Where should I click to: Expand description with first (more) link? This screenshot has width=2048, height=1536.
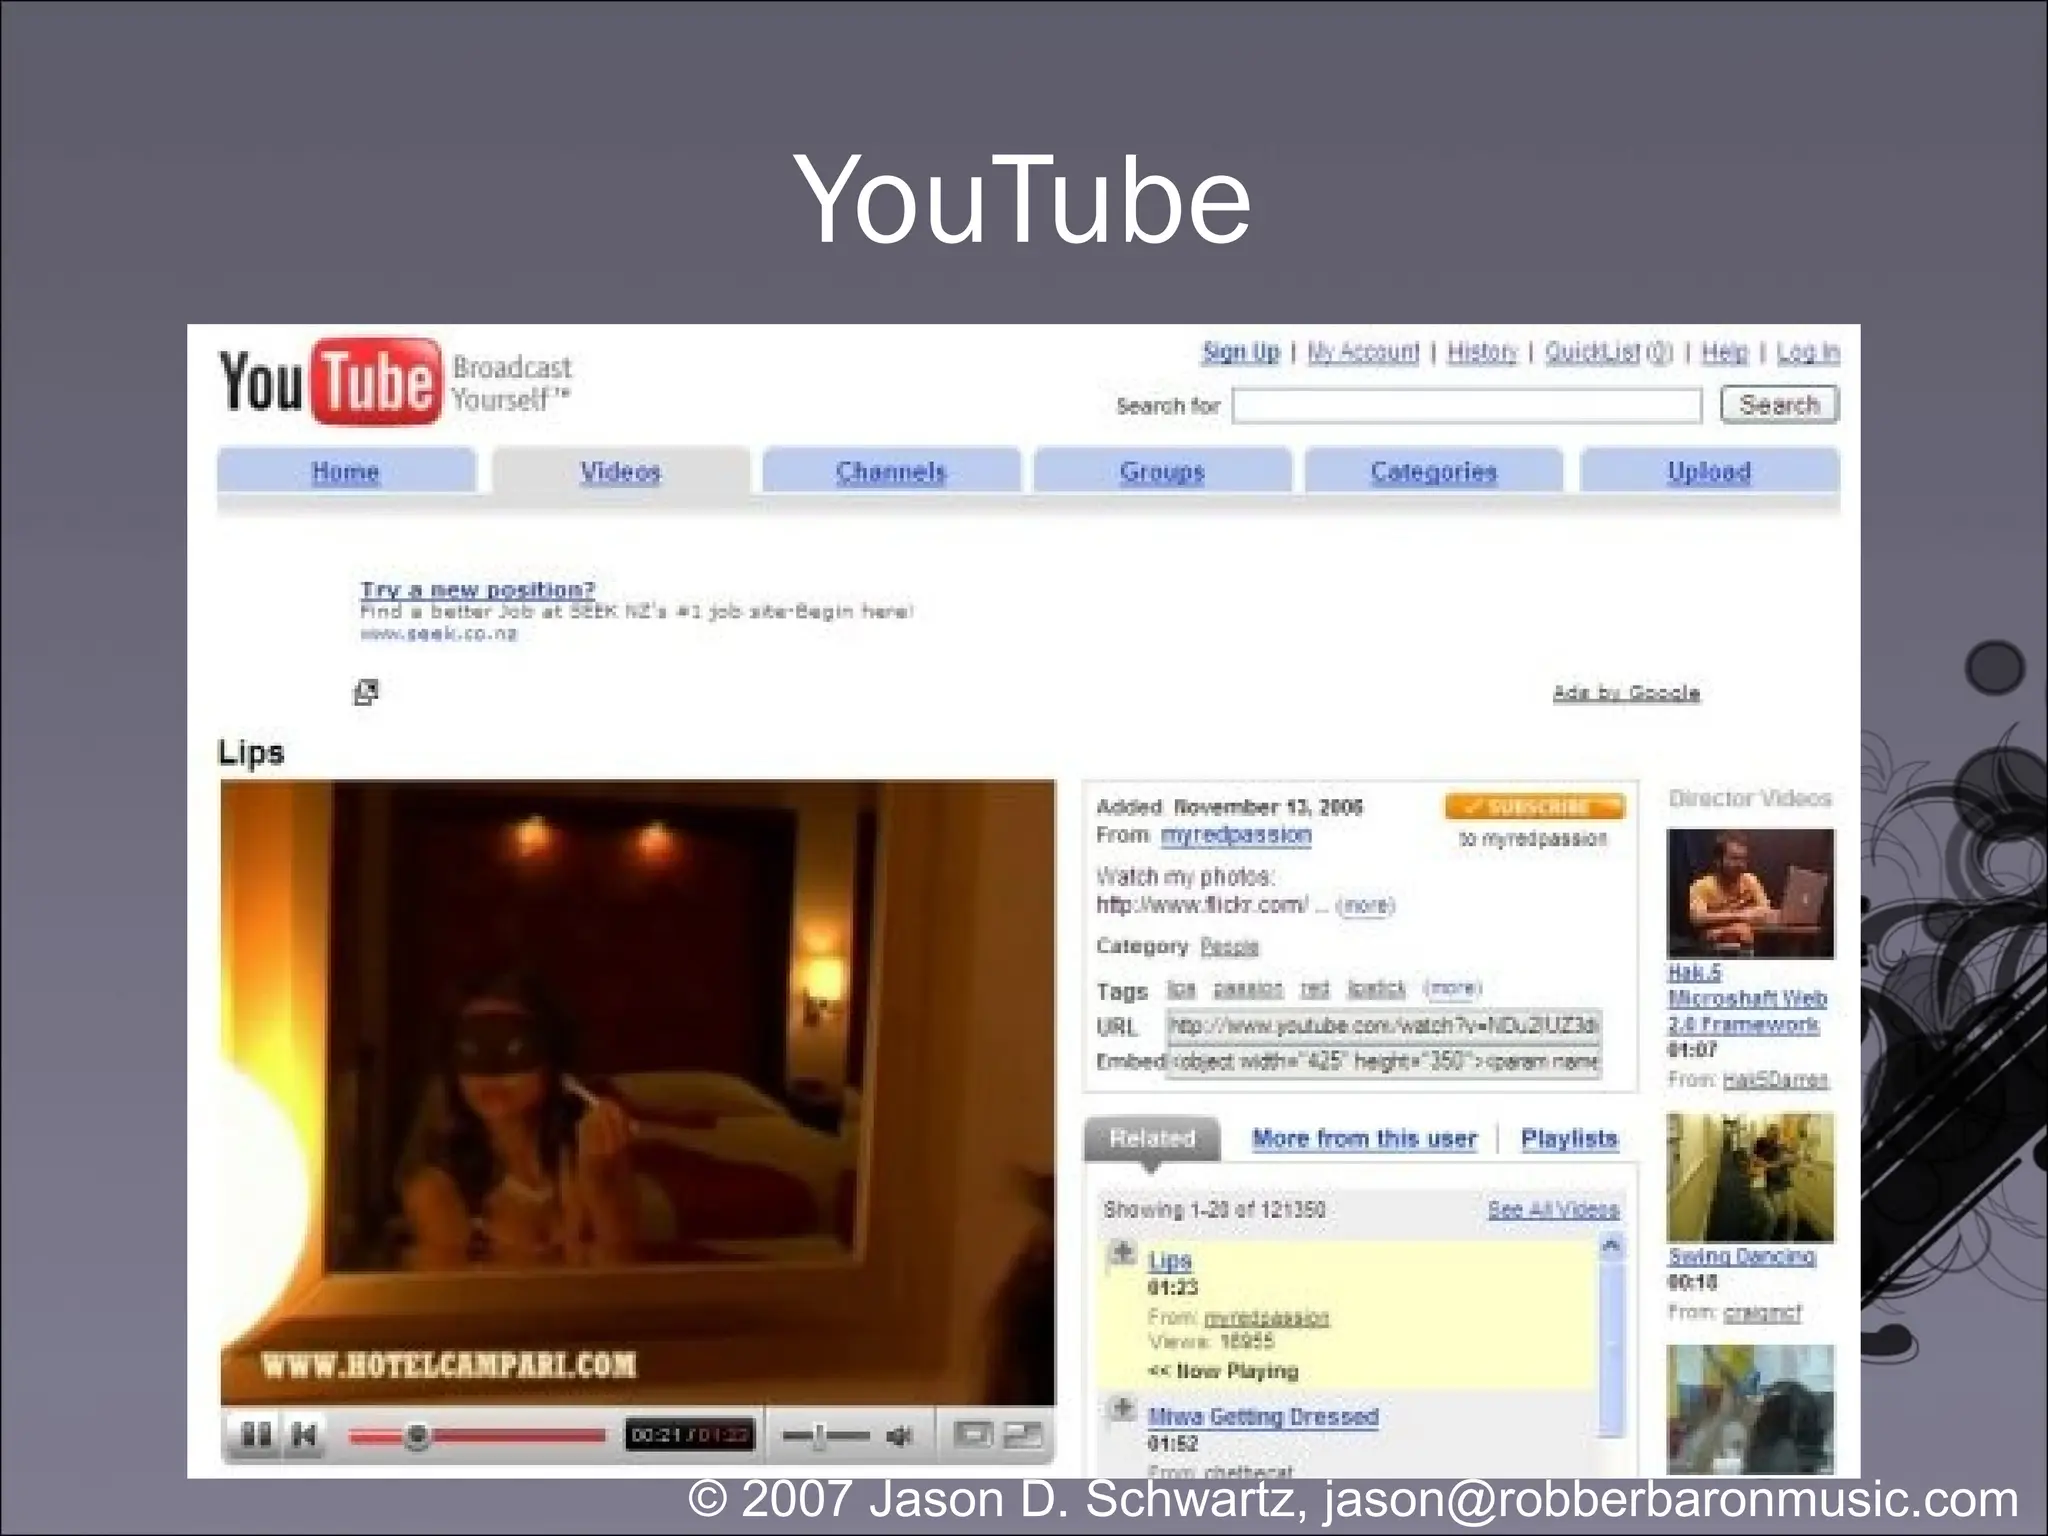coord(1366,906)
